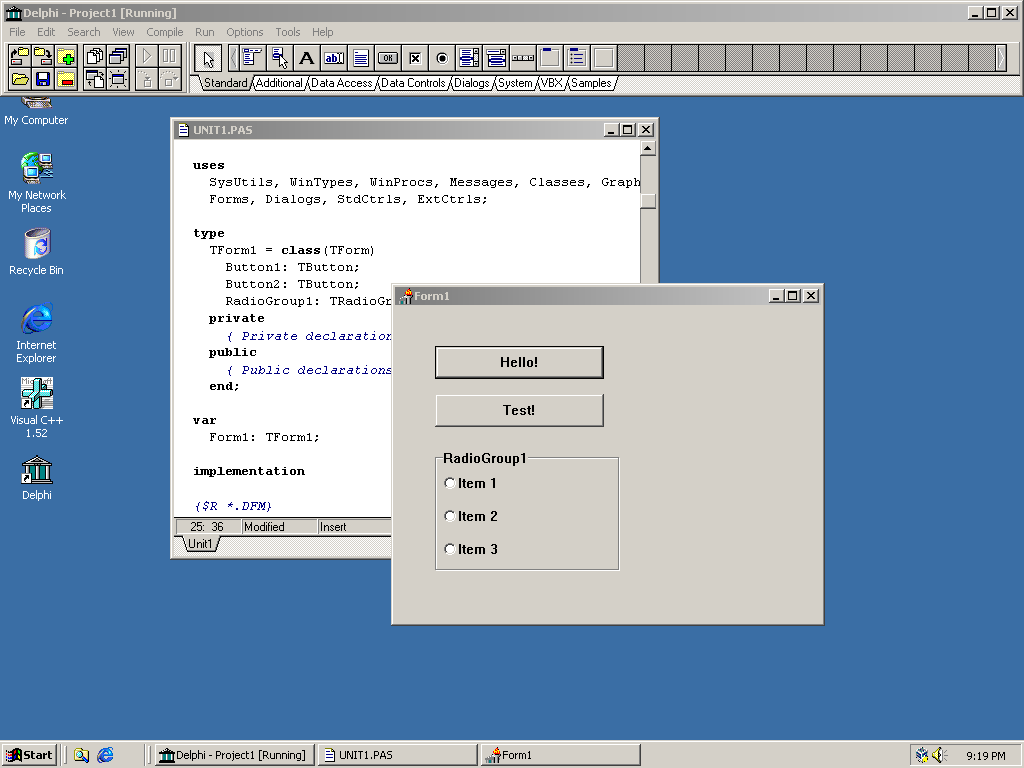Click UNIT1.PAS taskbar button
This screenshot has height=768, width=1024.
(x=398, y=755)
